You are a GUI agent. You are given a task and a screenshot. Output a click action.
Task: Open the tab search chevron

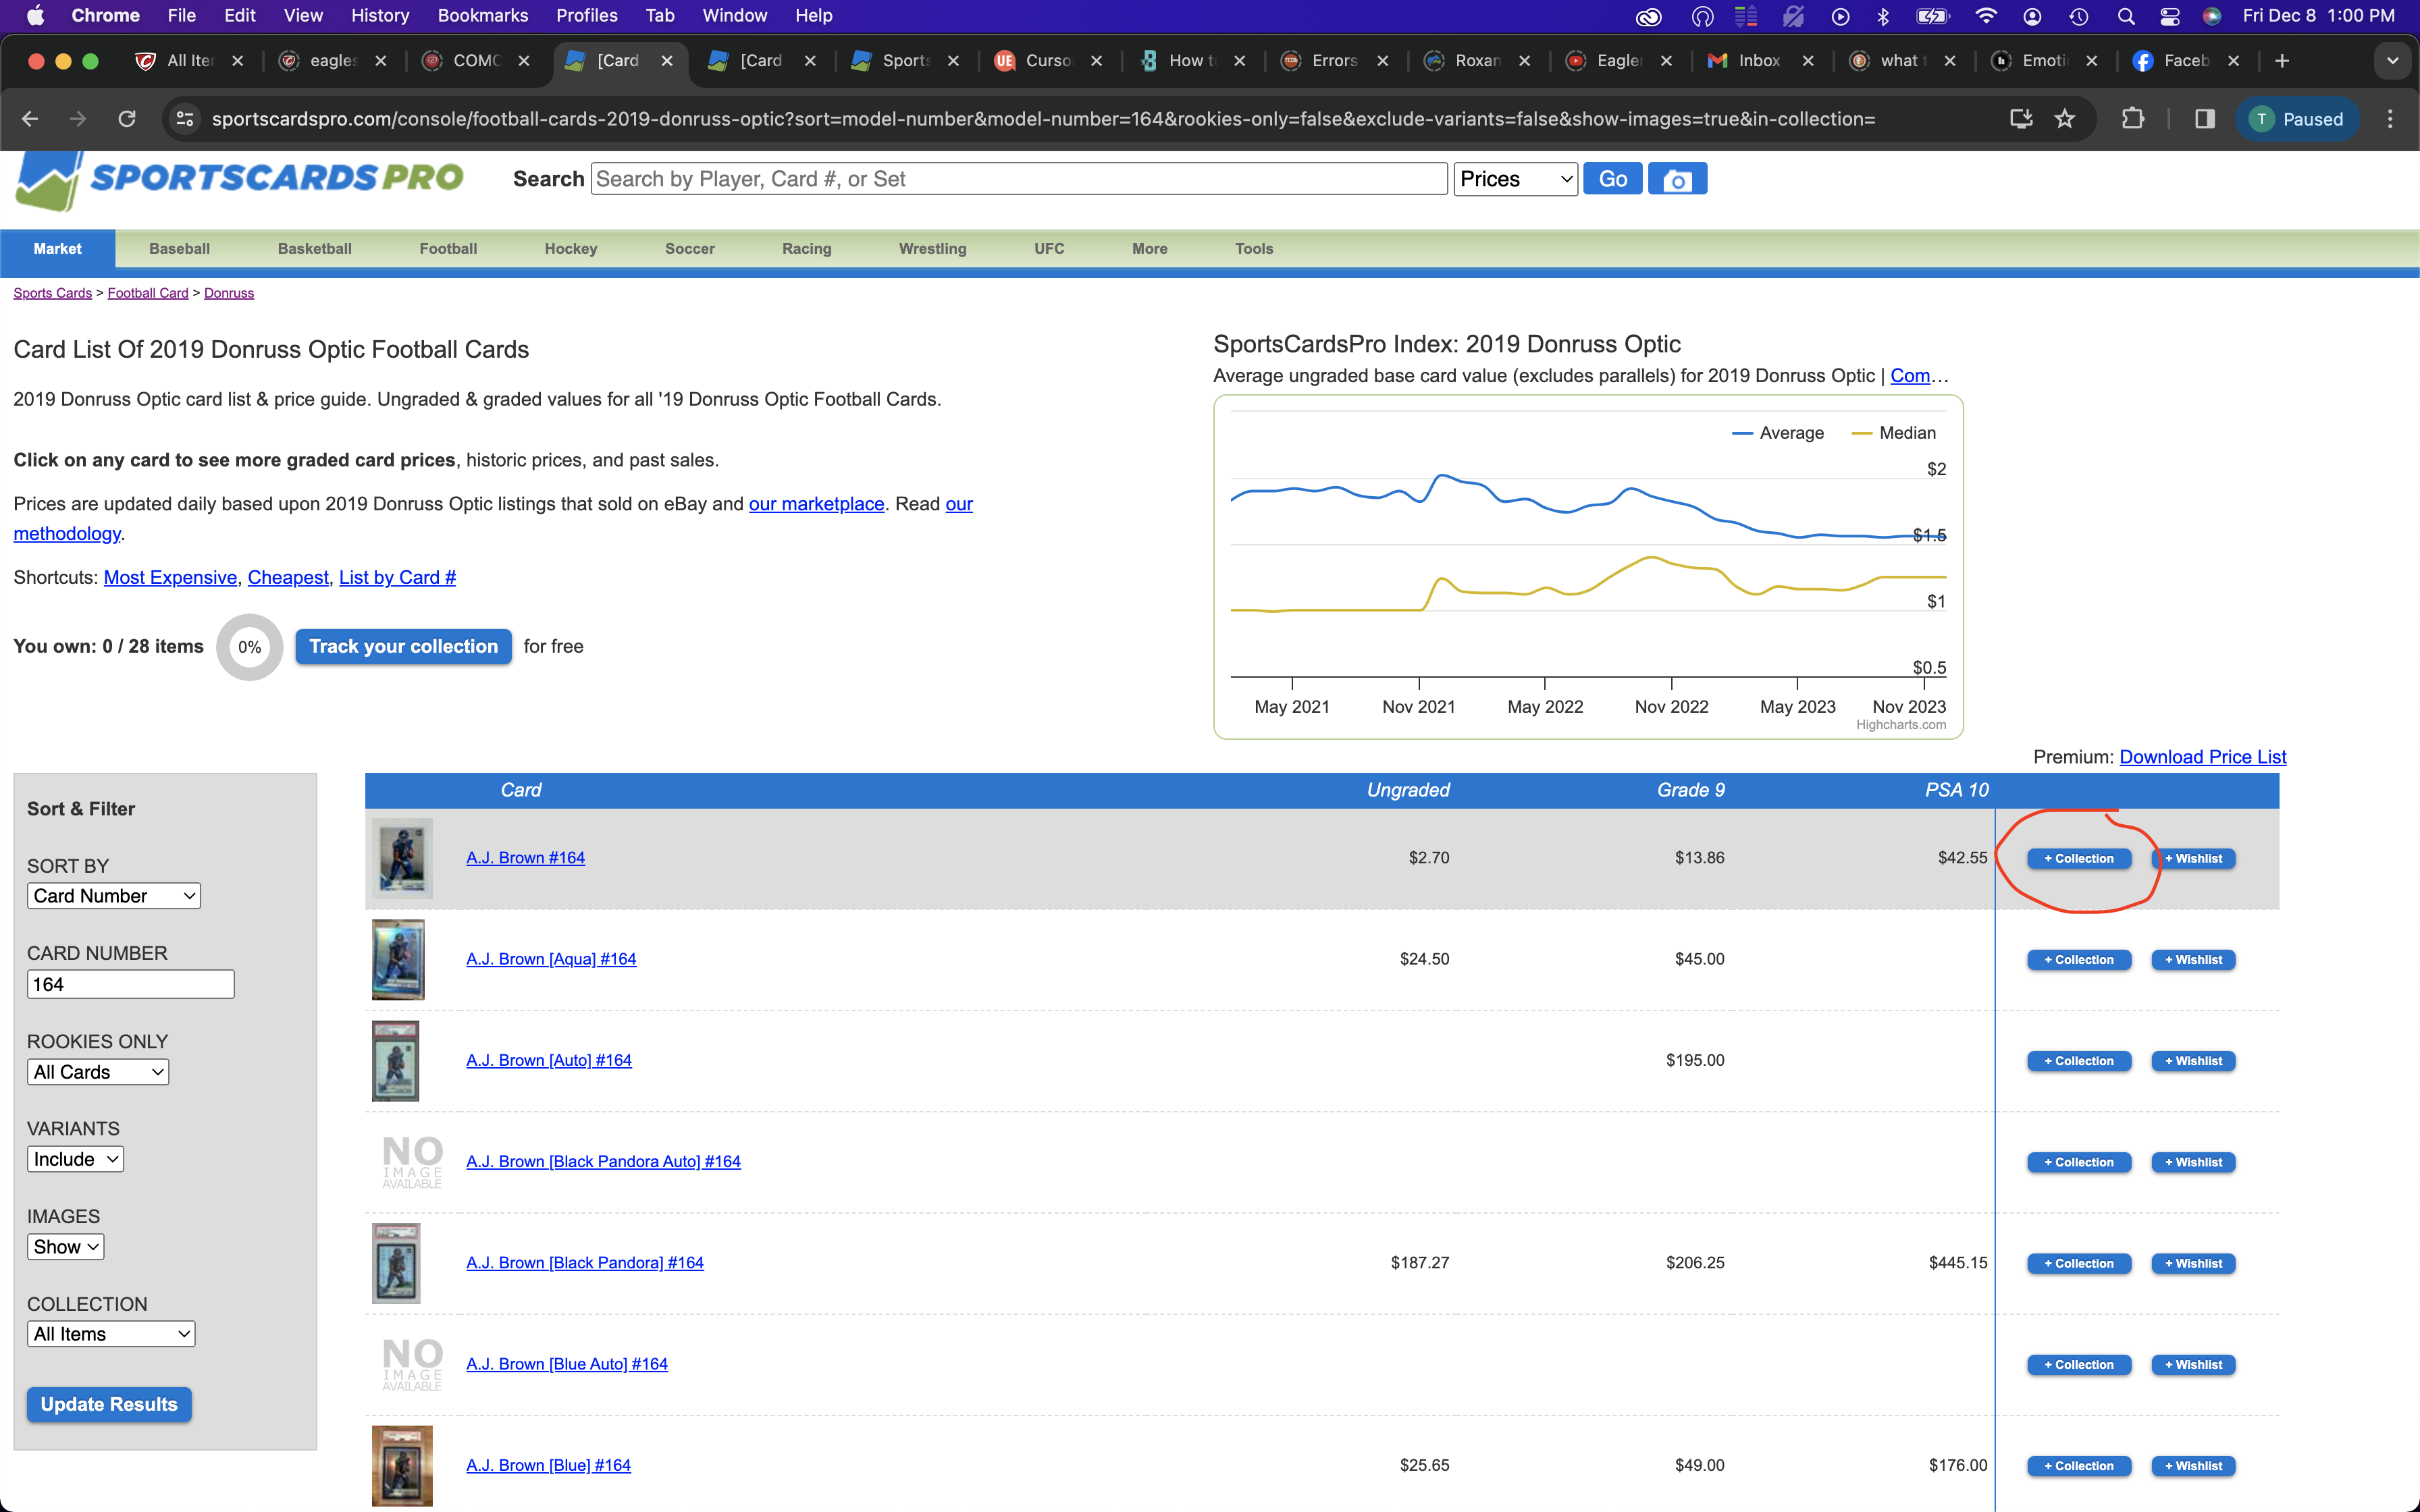pos(2392,61)
